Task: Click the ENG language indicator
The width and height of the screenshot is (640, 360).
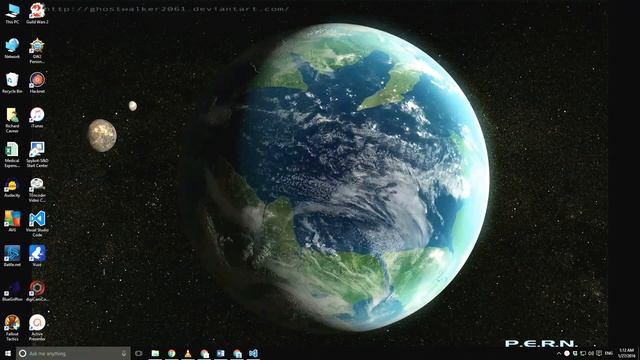Action: pyautogui.click(x=609, y=353)
